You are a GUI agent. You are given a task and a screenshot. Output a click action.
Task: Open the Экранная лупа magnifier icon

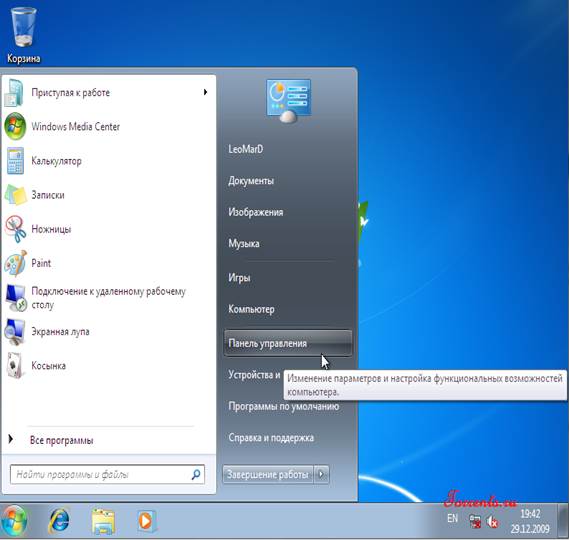[15, 332]
